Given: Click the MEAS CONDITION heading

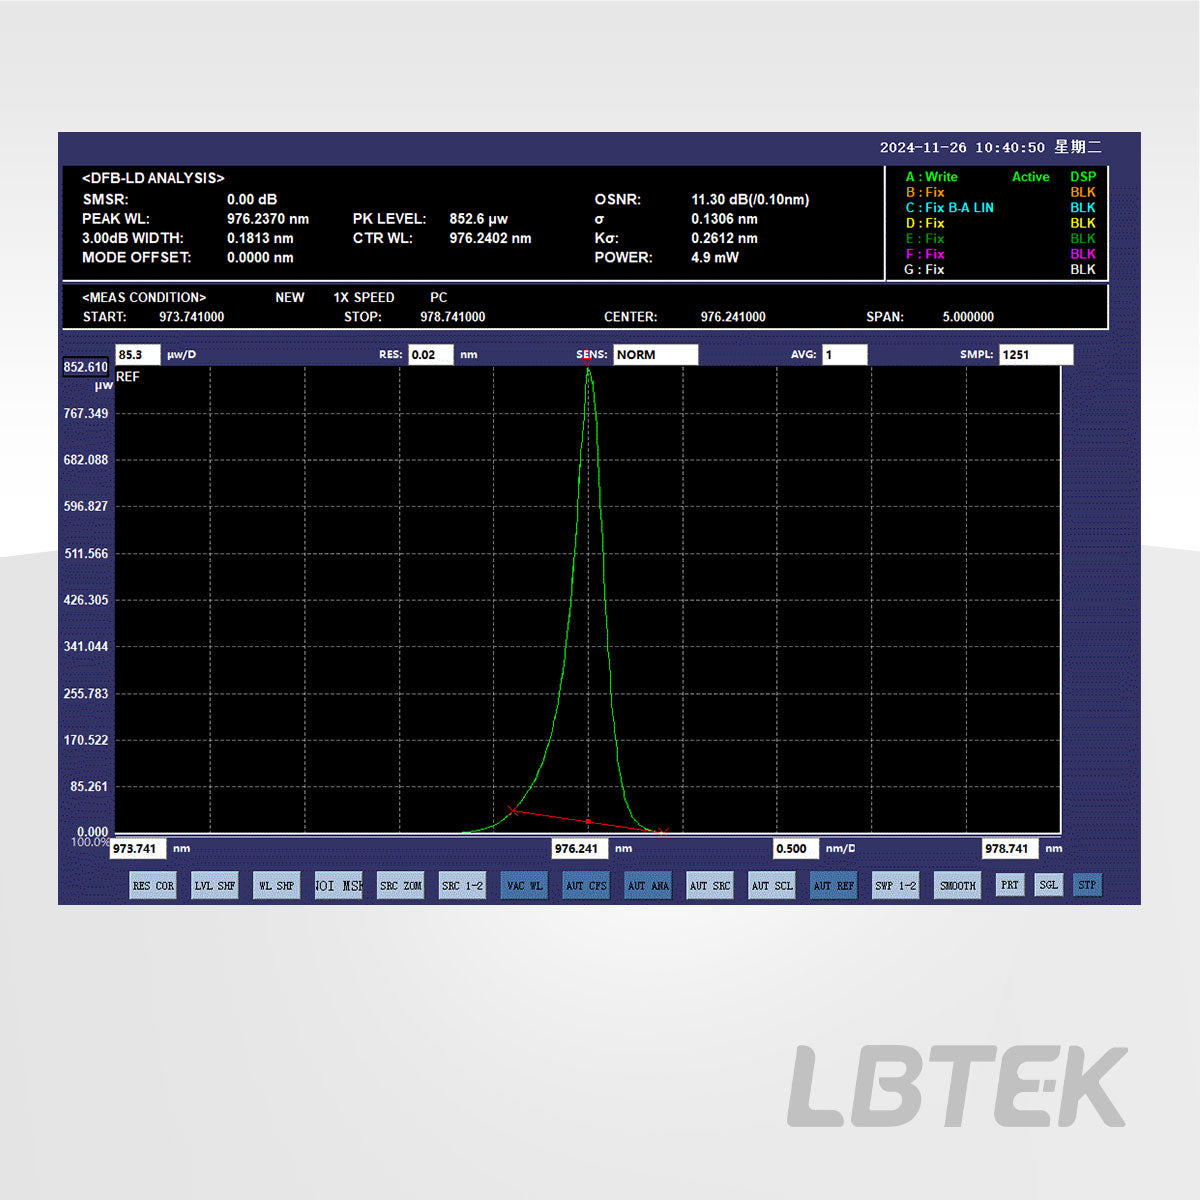Looking at the screenshot, I should tap(144, 297).
